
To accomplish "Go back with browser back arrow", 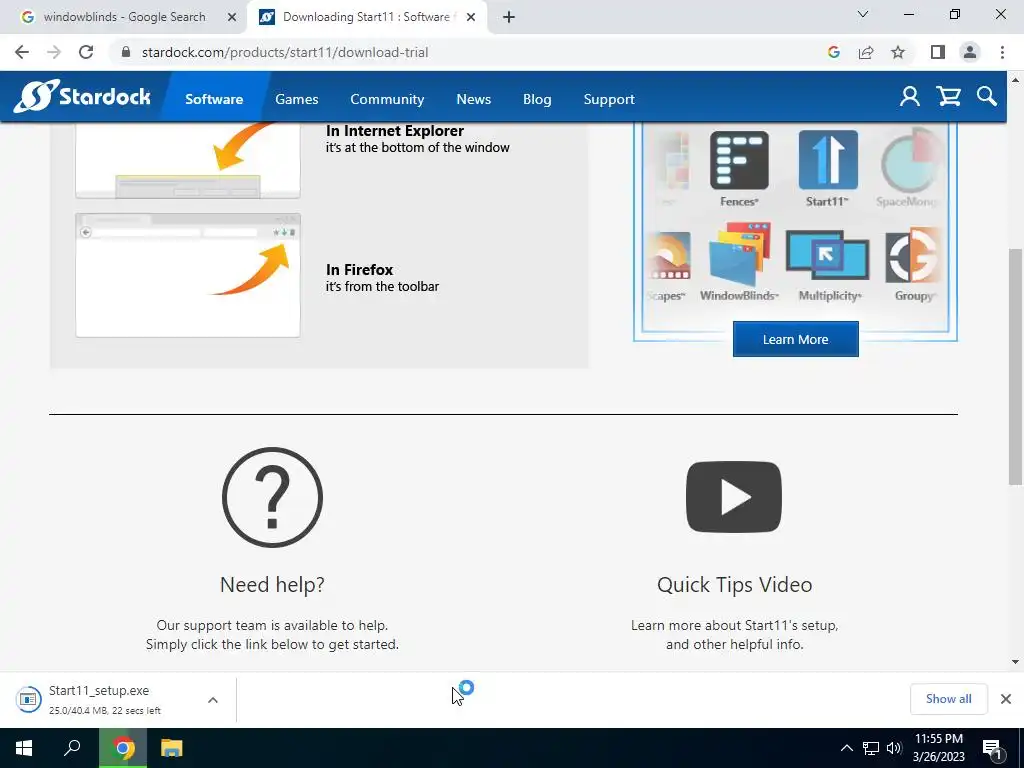I will click(22, 52).
